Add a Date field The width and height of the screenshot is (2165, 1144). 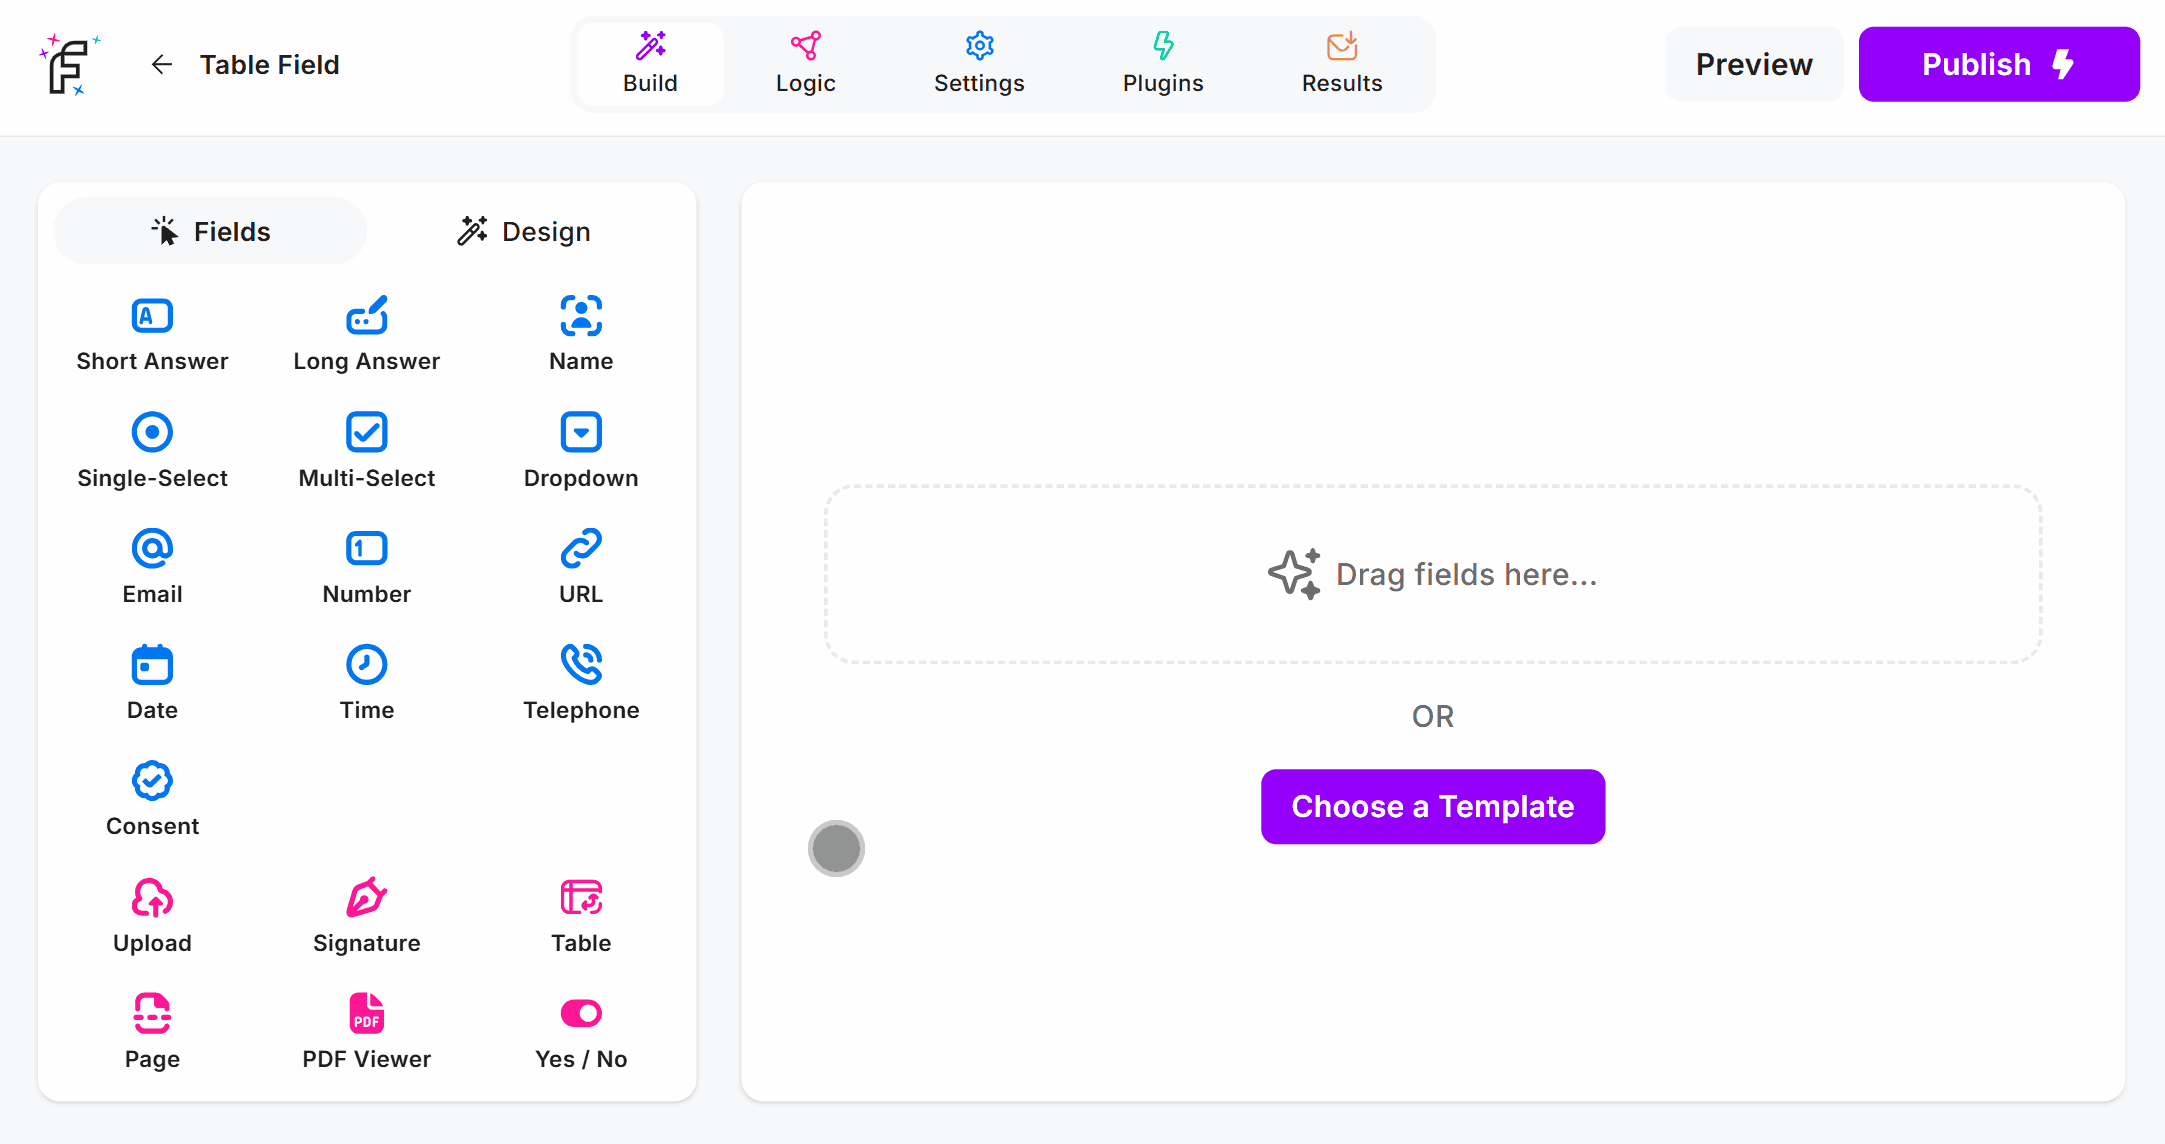pyautogui.click(x=152, y=681)
